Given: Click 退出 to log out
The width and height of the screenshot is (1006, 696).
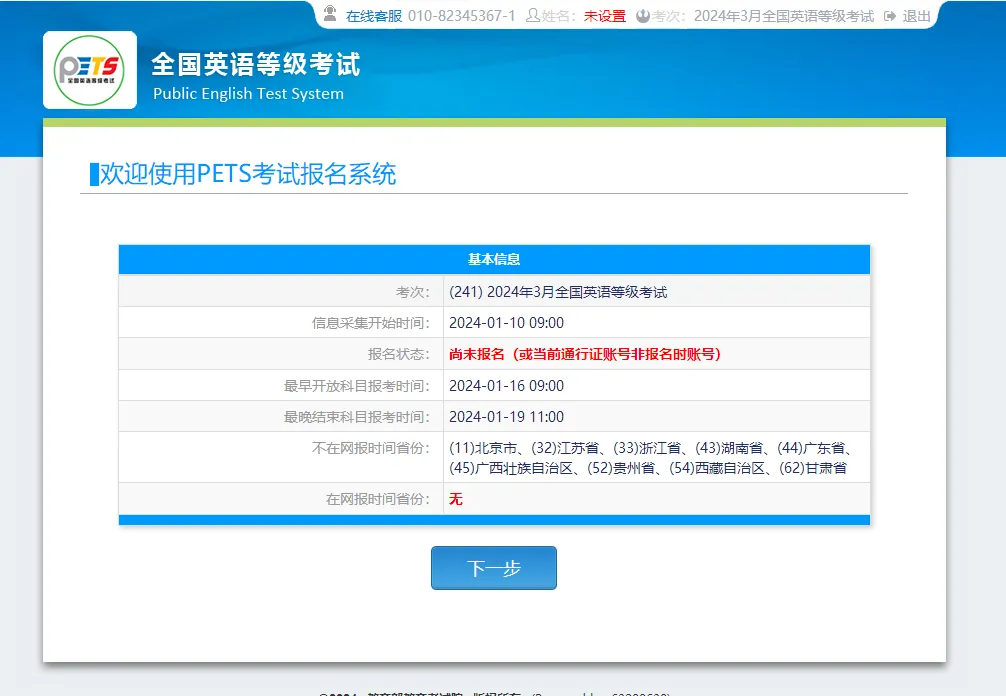Looking at the screenshot, I should (916, 16).
